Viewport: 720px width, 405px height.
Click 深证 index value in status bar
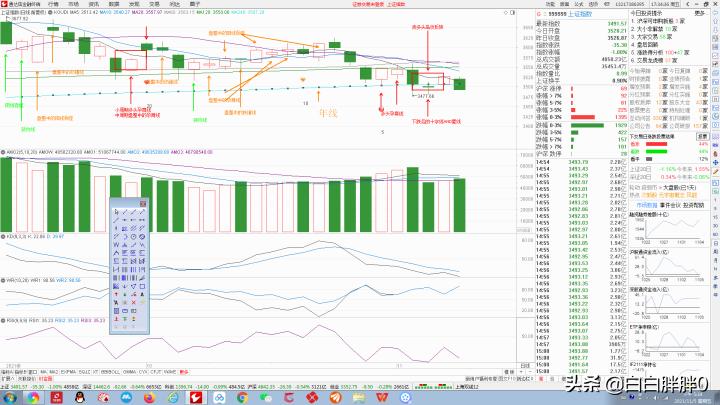[101, 387]
